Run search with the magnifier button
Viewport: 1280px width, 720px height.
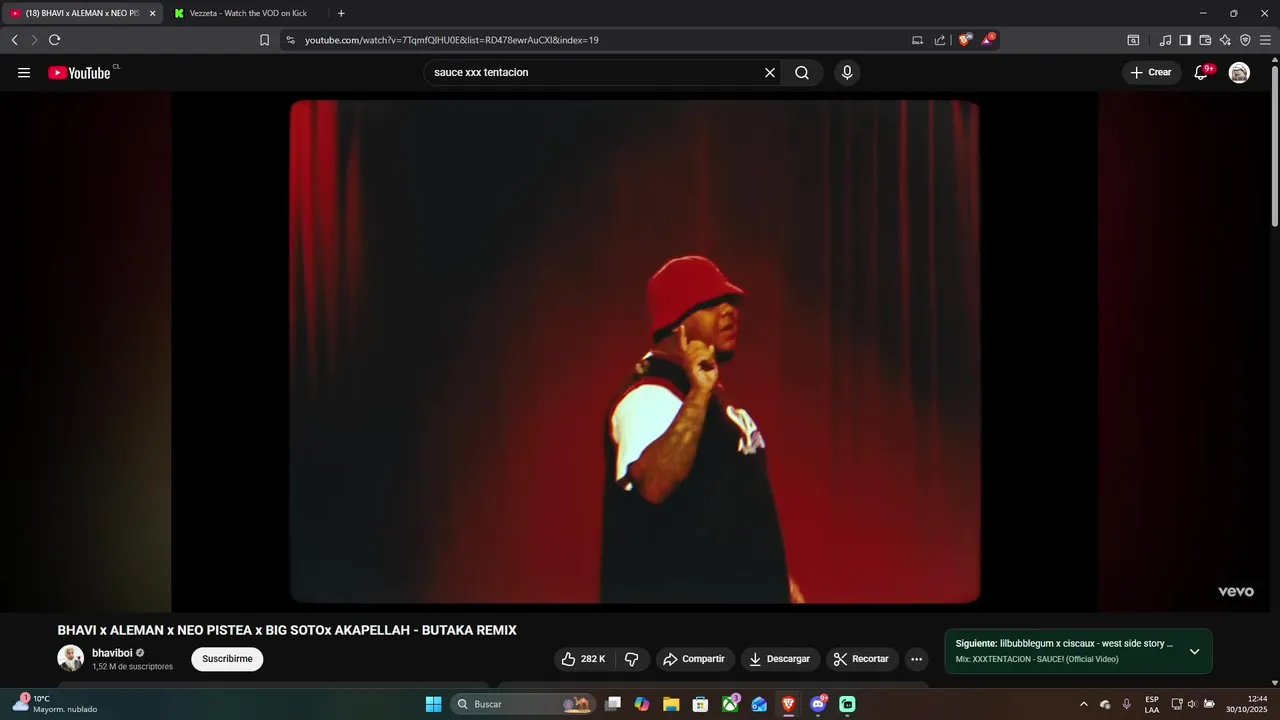coord(802,72)
